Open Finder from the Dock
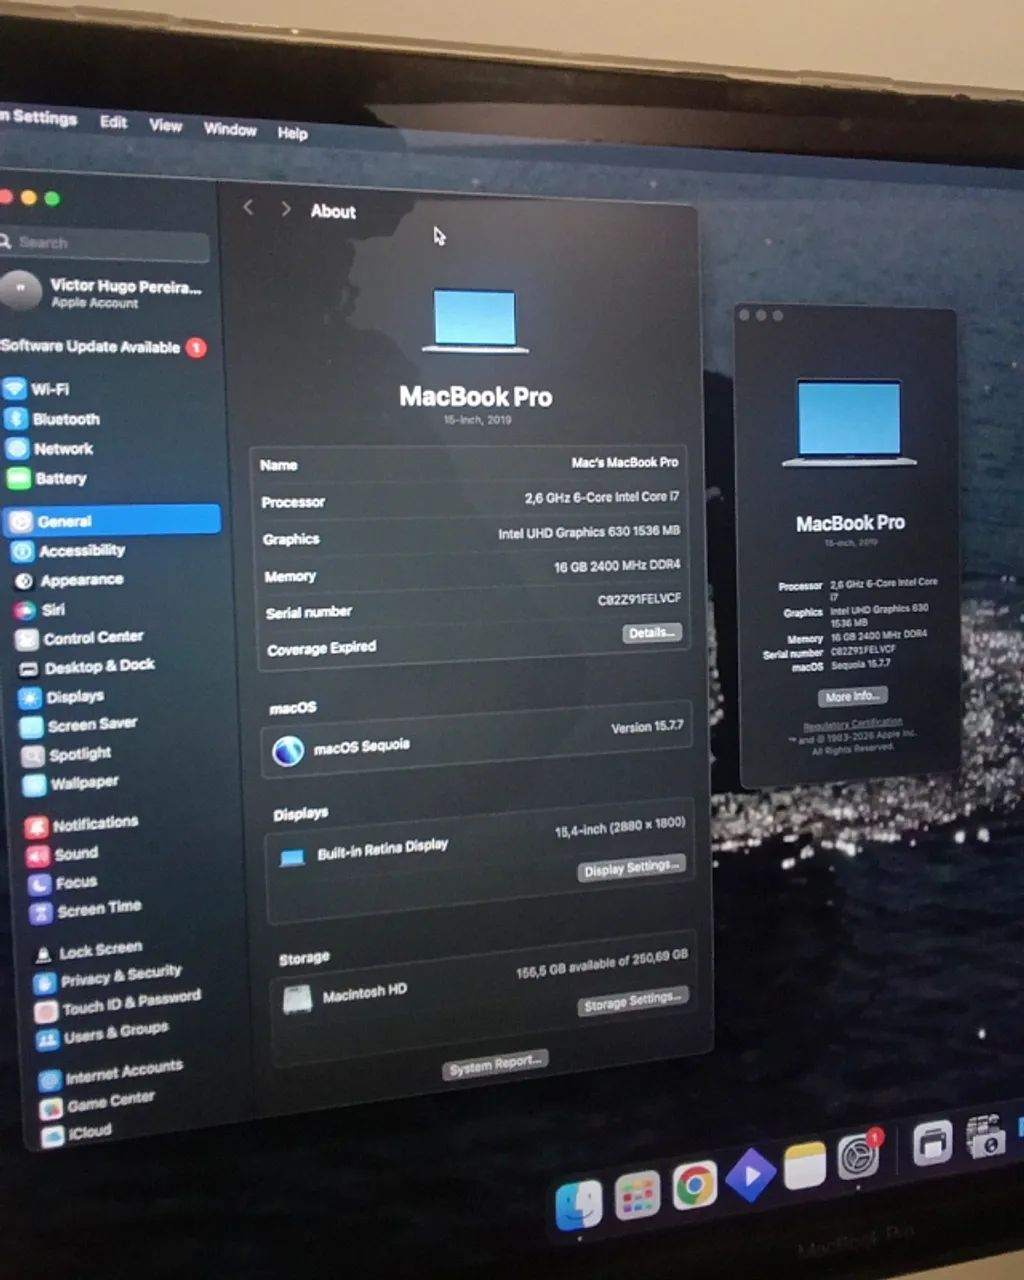The width and height of the screenshot is (1024, 1280). tap(579, 1204)
